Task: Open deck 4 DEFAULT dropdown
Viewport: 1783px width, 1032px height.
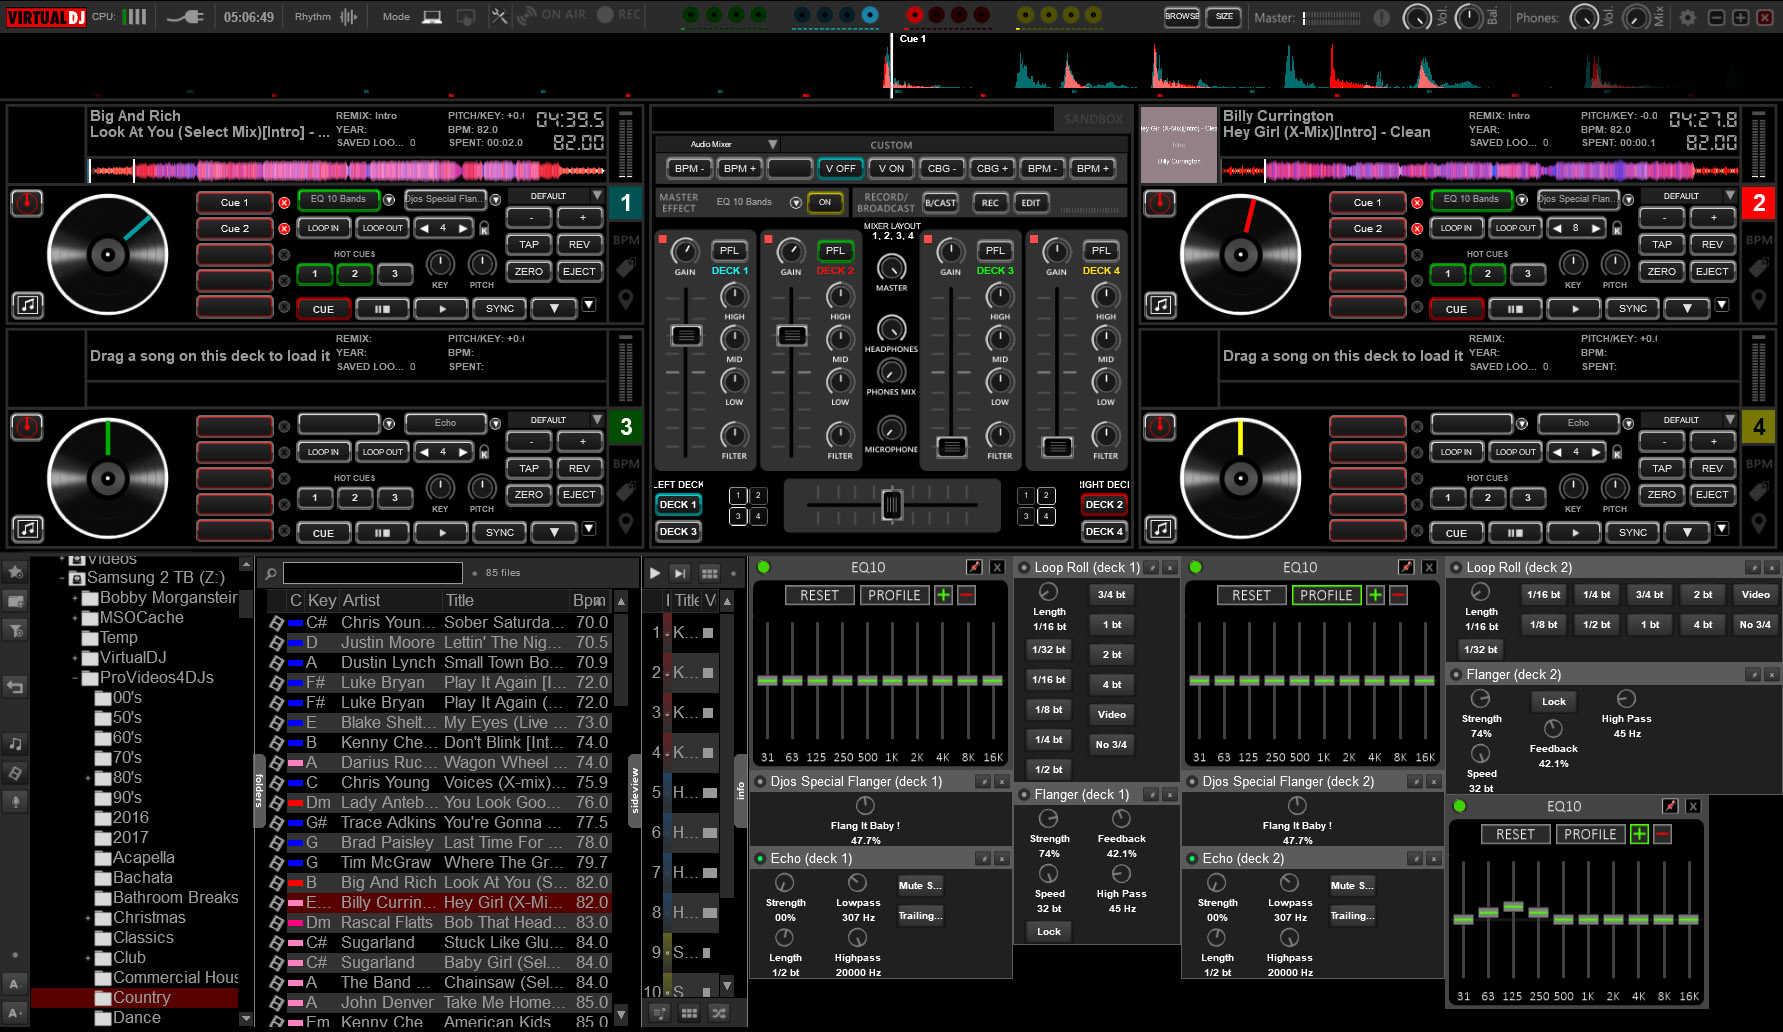Action: tap(1729, 420)
